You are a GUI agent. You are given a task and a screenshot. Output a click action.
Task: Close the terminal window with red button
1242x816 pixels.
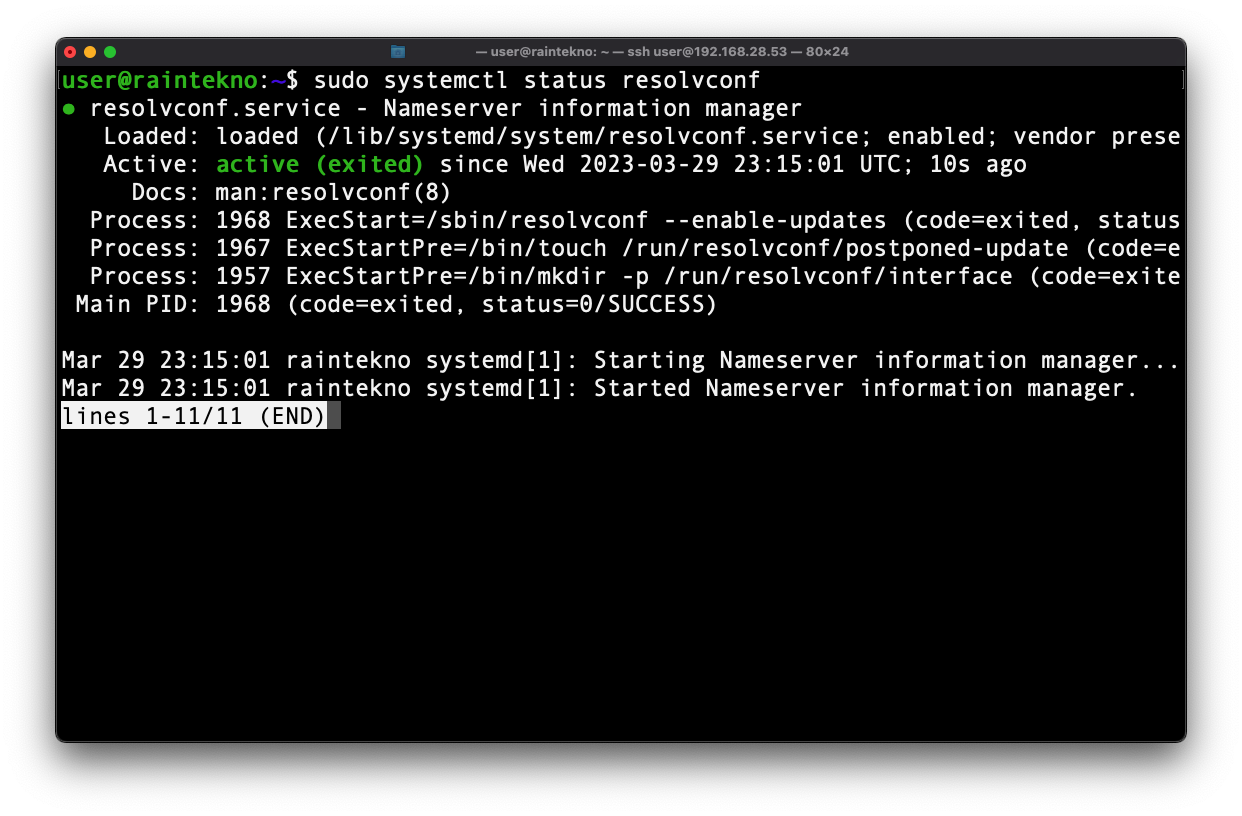point(70,51)
